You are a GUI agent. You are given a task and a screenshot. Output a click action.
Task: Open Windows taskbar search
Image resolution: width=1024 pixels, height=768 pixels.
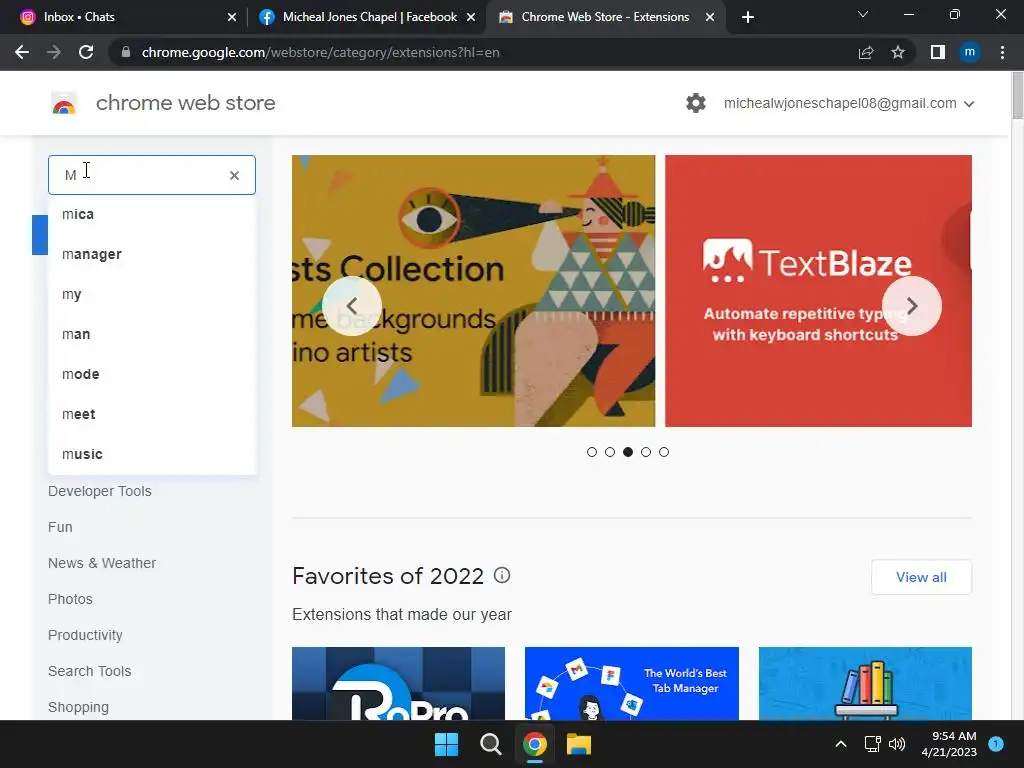(490, 744)
